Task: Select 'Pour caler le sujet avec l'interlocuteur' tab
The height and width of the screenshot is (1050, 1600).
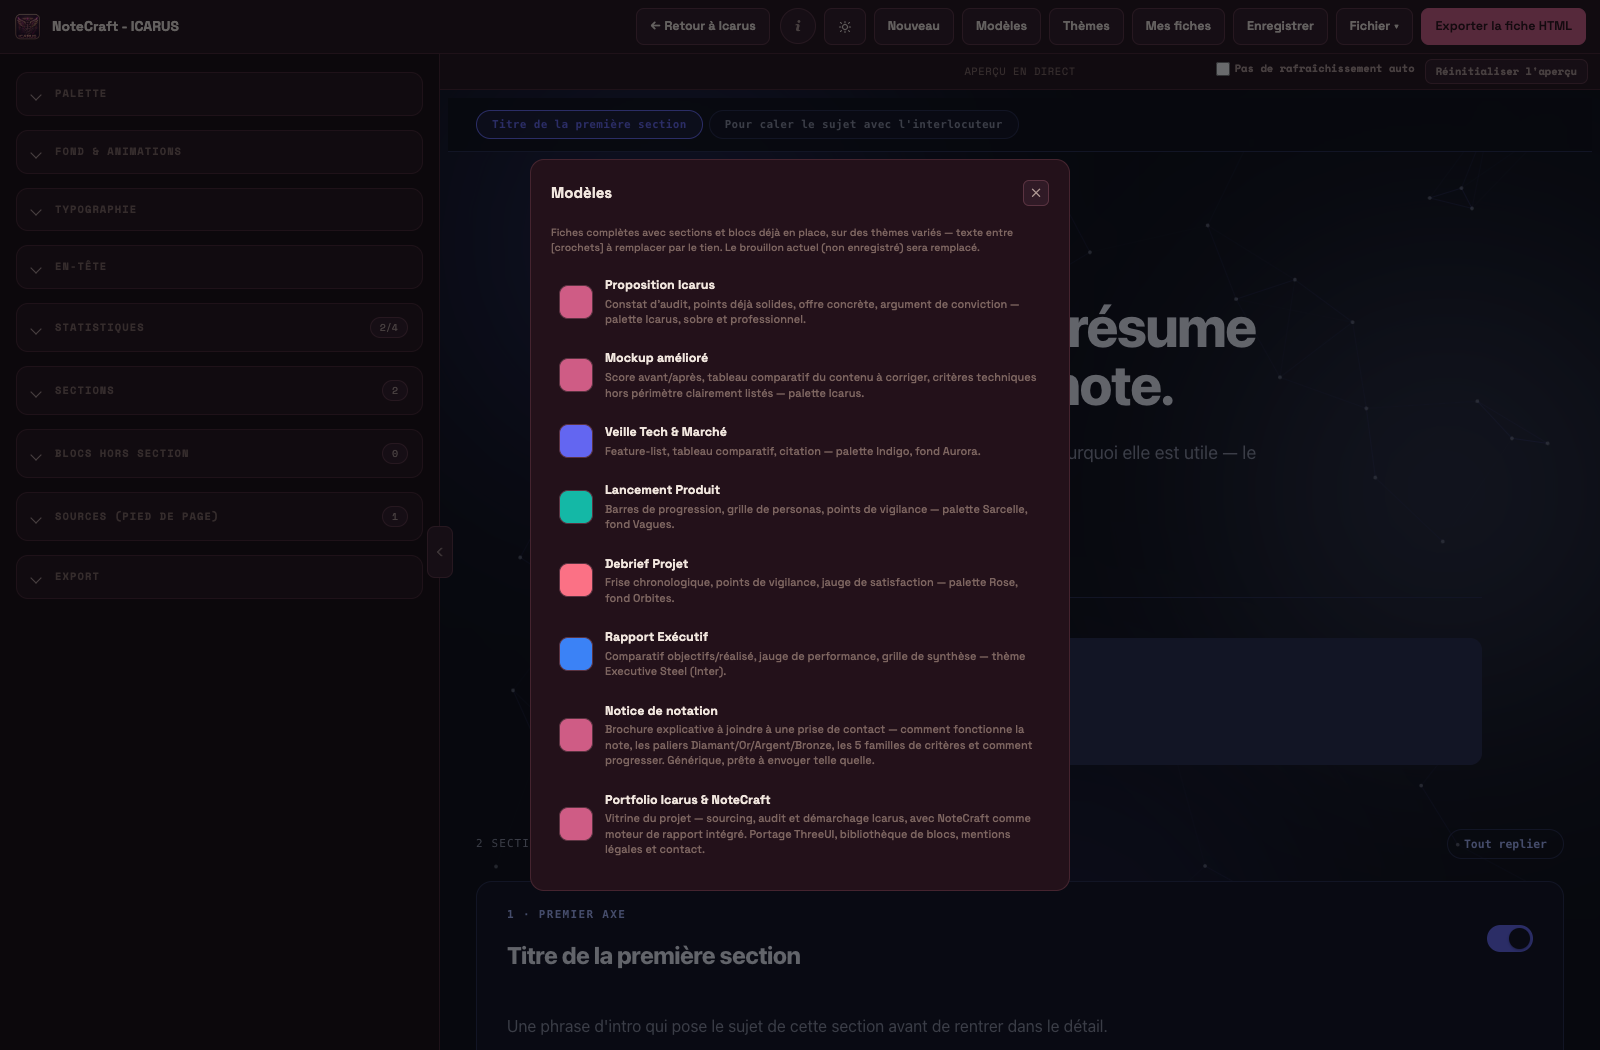Action: 863,124
